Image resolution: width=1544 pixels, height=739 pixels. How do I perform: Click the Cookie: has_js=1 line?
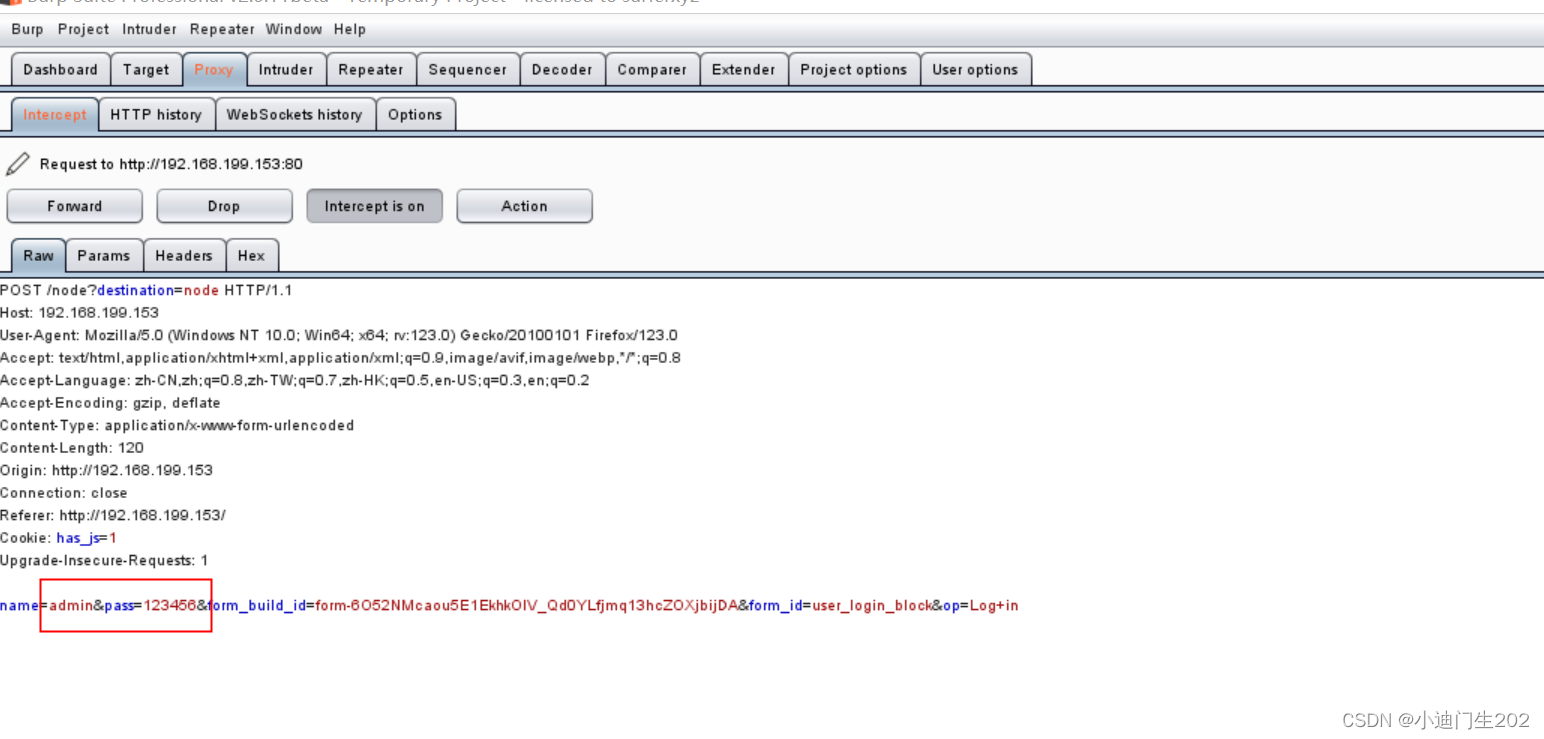coord(59,538)
